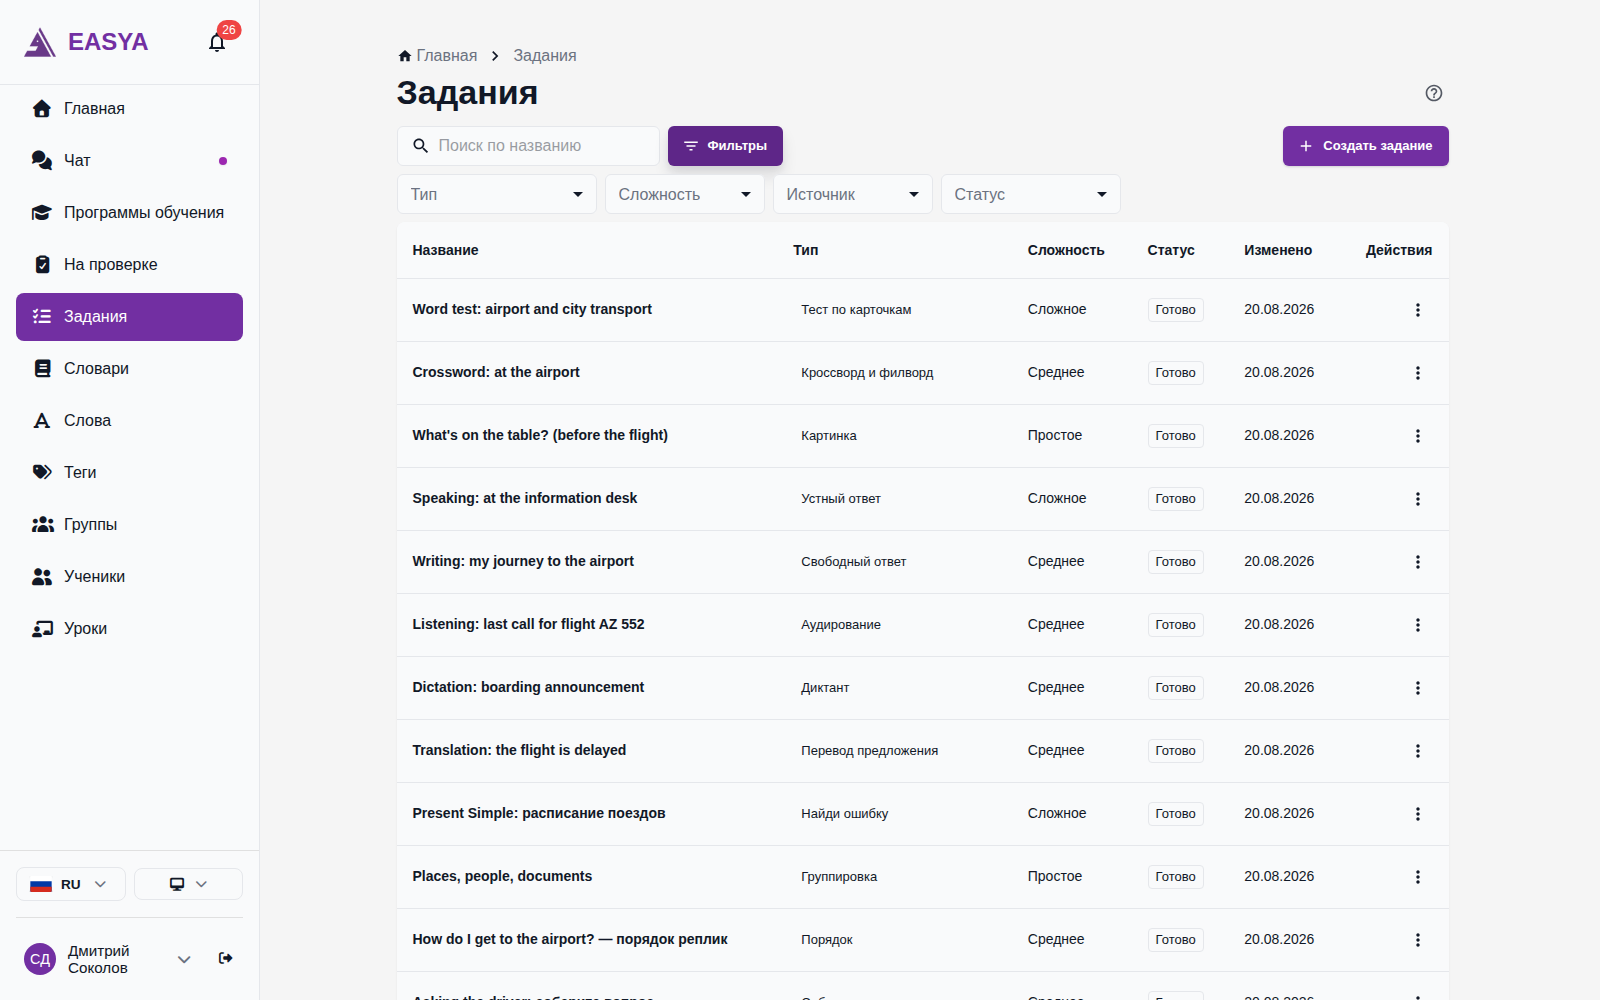Open the RU language selector
Screen dimensions: 1600x1000
click(71, 884)
